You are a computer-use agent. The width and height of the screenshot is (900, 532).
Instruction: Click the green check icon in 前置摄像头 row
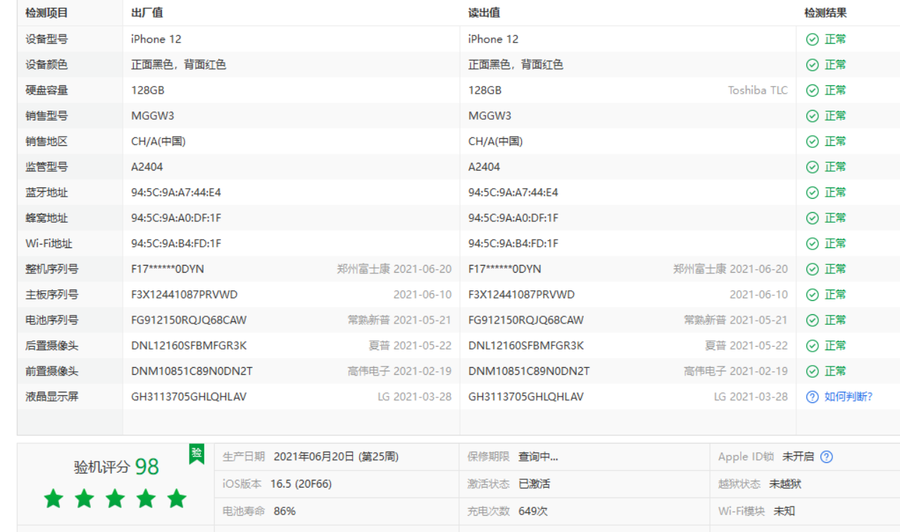pyautogui.click(x=812, y=371)
